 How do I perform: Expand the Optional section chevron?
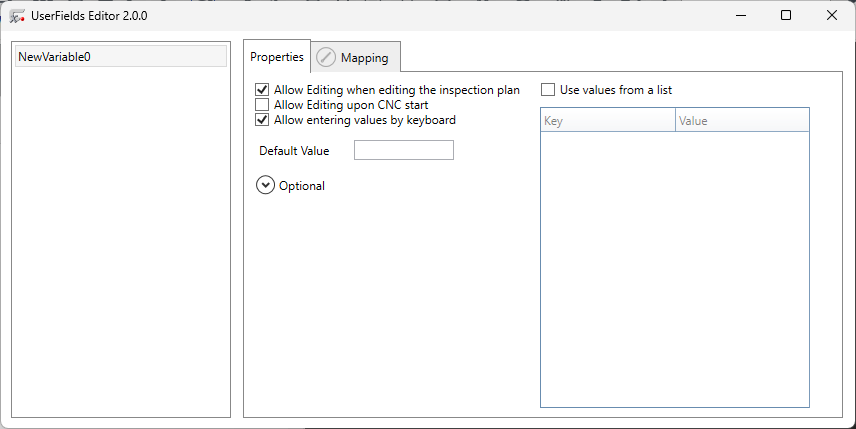265,186
